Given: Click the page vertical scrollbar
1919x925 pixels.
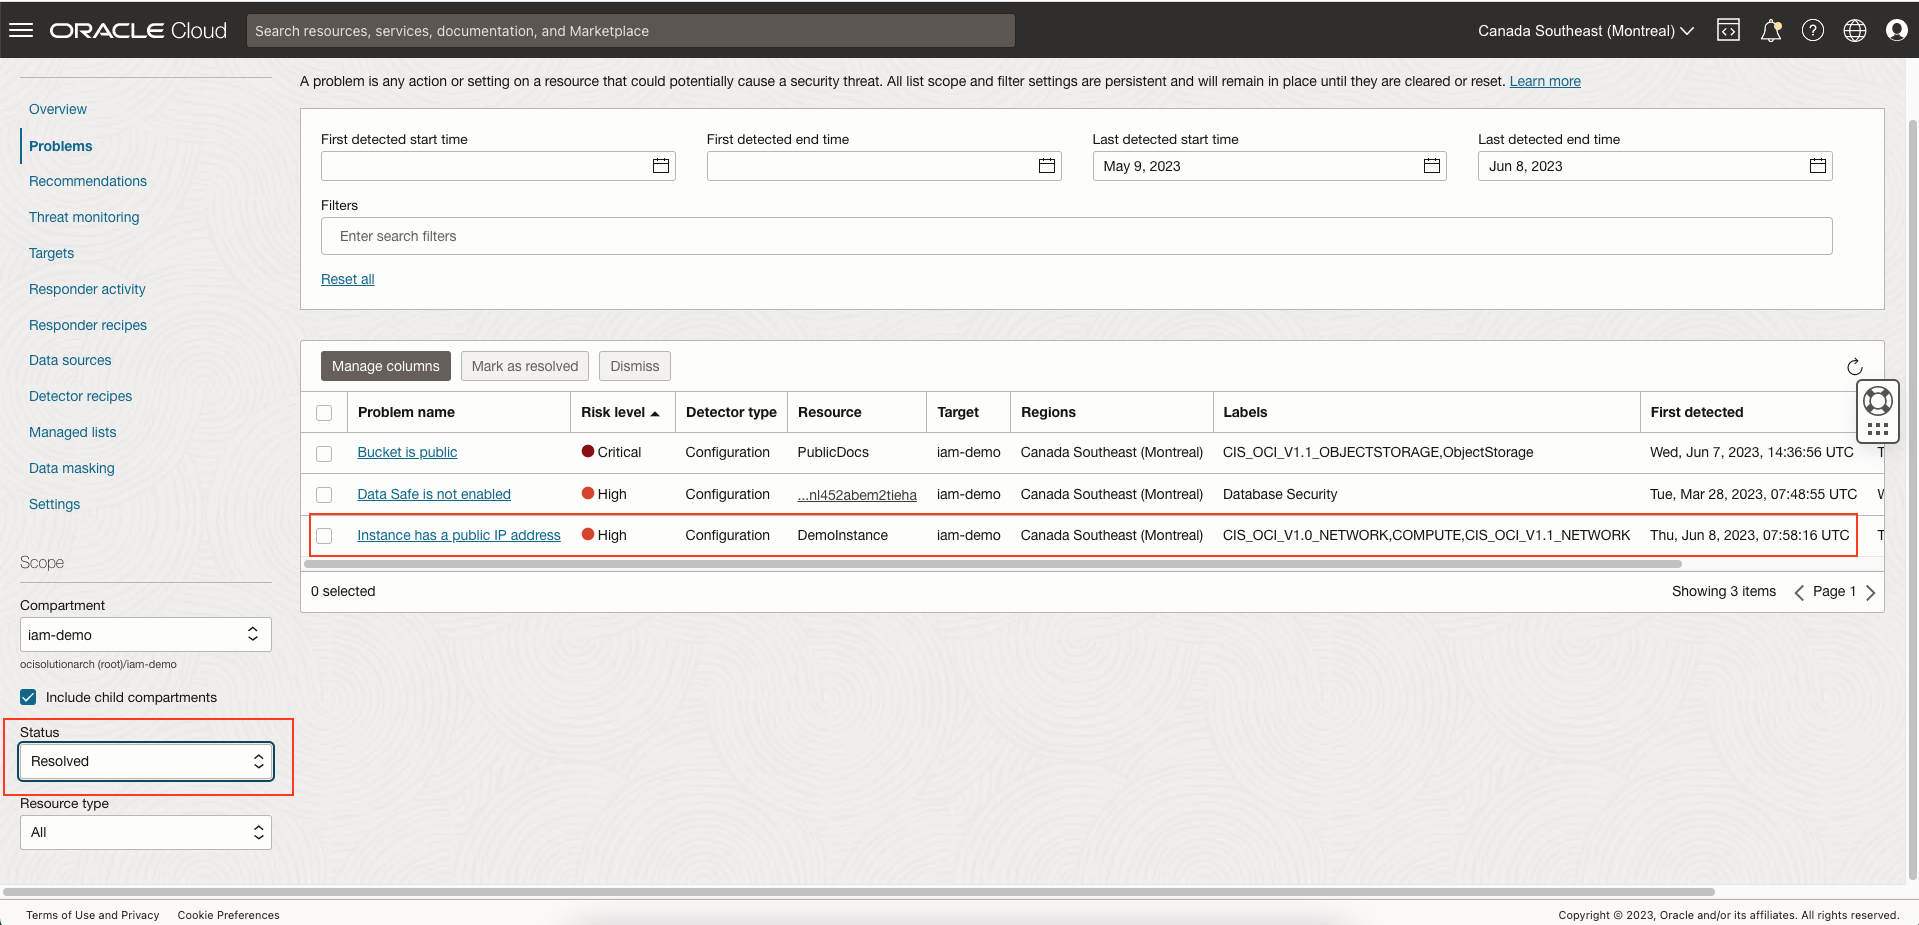Looking at the screenshot, I should 1913,500.
